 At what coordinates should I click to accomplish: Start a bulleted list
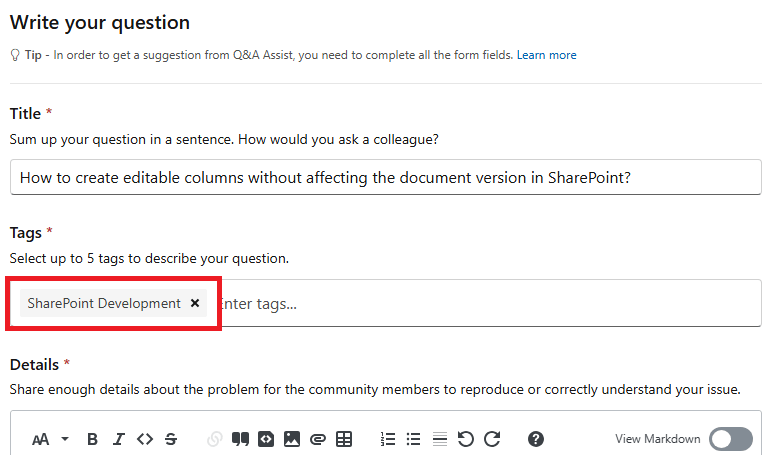[x=414, y=439]
